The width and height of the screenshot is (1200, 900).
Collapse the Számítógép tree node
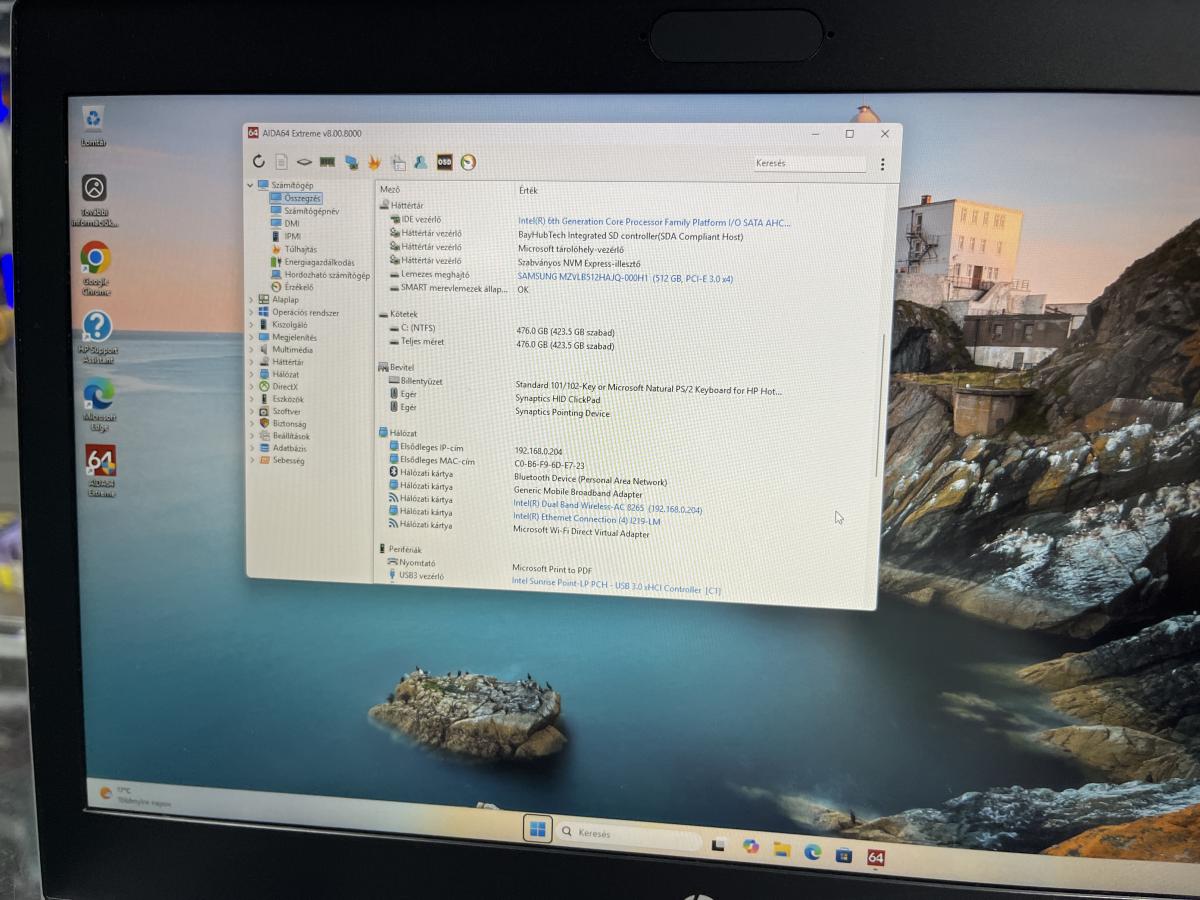pyautogui.click(x=251, y=185)
